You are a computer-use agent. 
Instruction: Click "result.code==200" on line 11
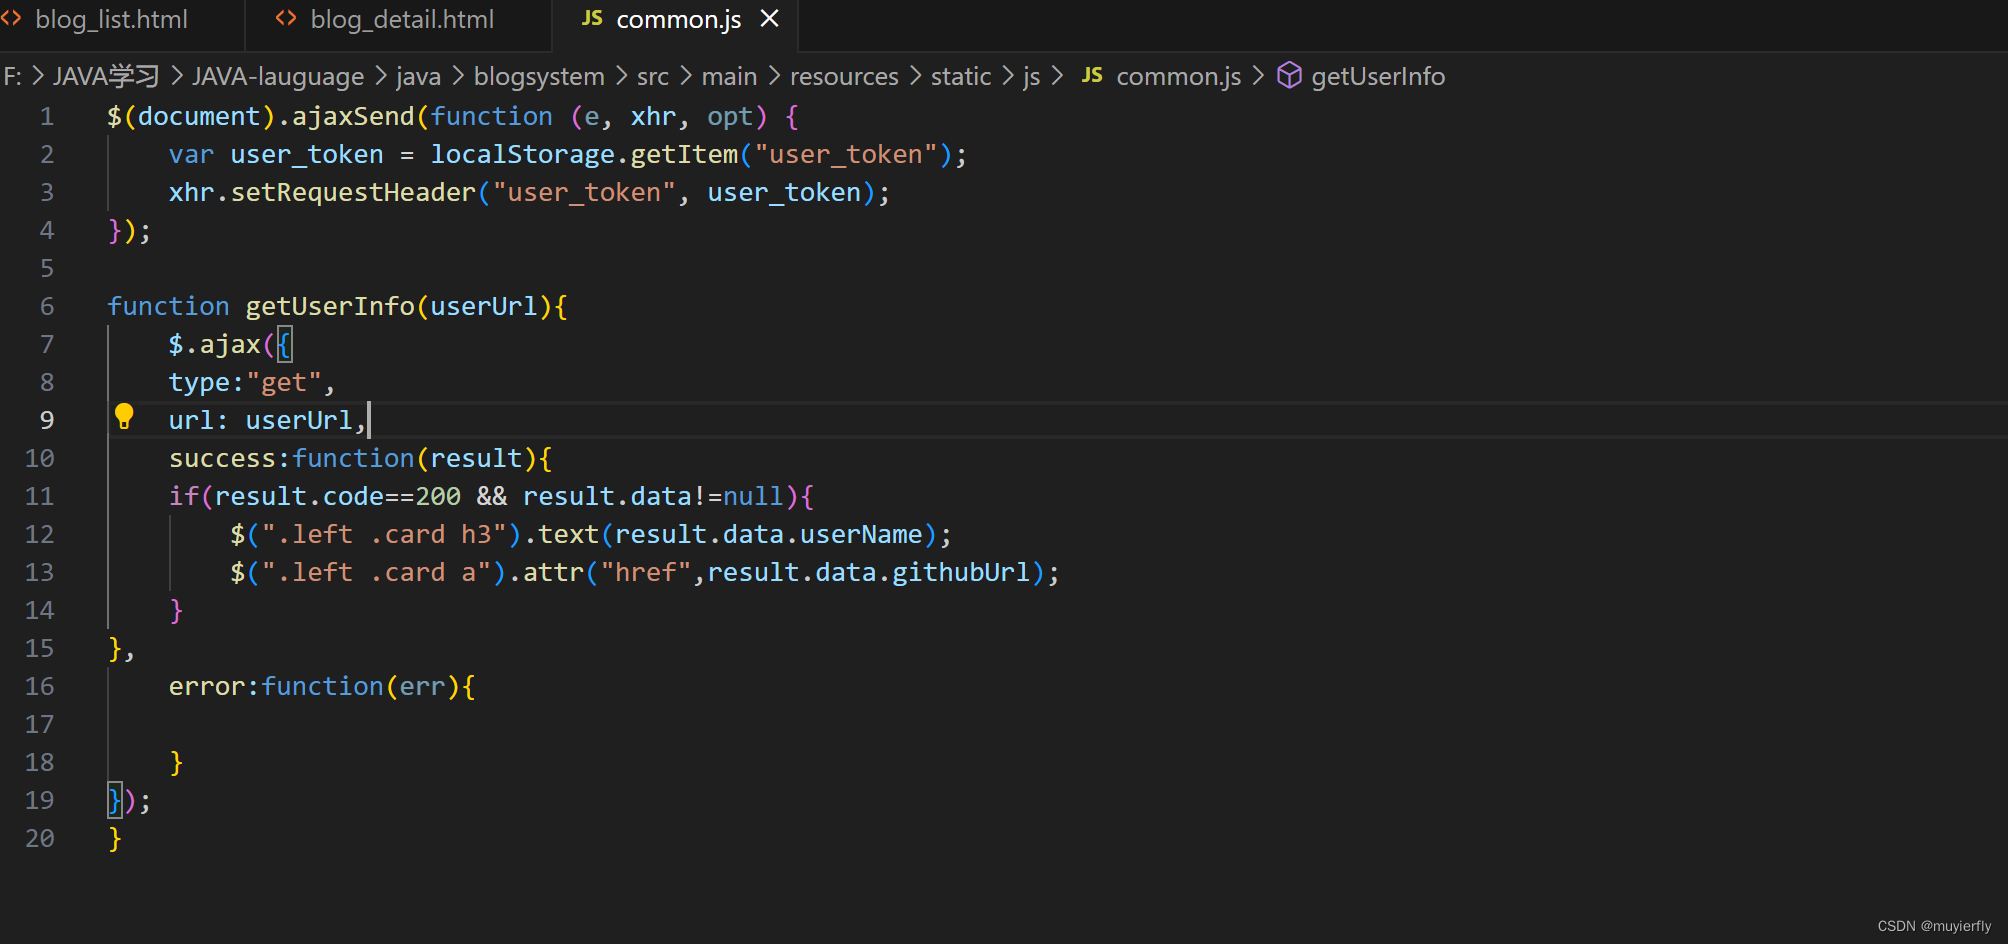pos(338,497)
